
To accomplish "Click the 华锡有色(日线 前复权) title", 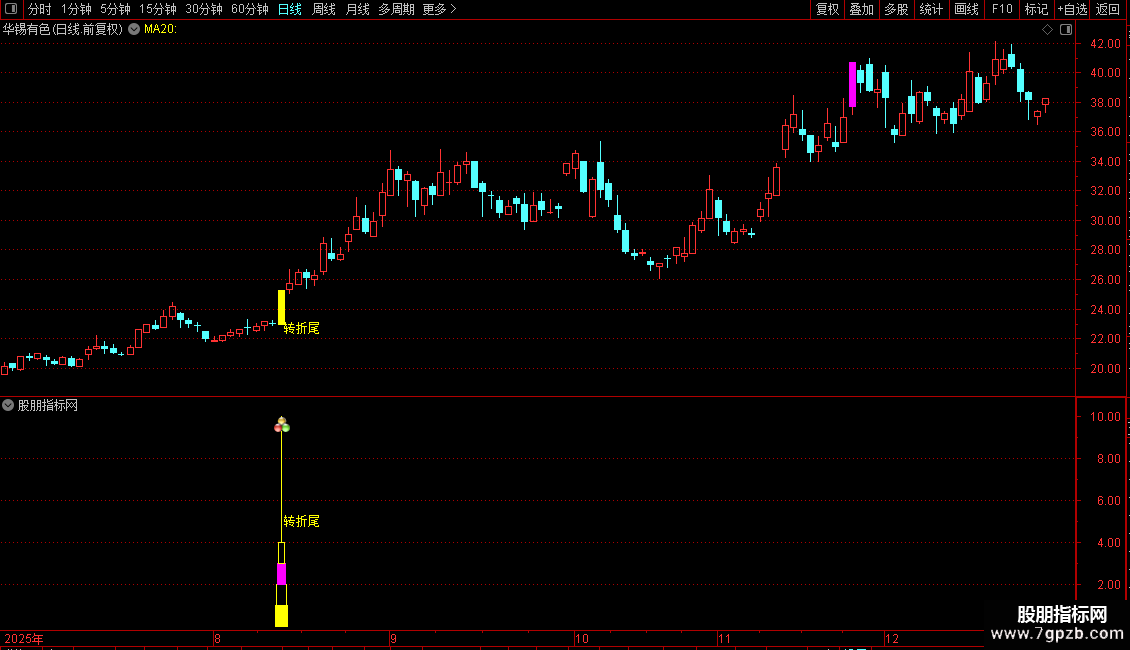I will [x=63, y=29].
